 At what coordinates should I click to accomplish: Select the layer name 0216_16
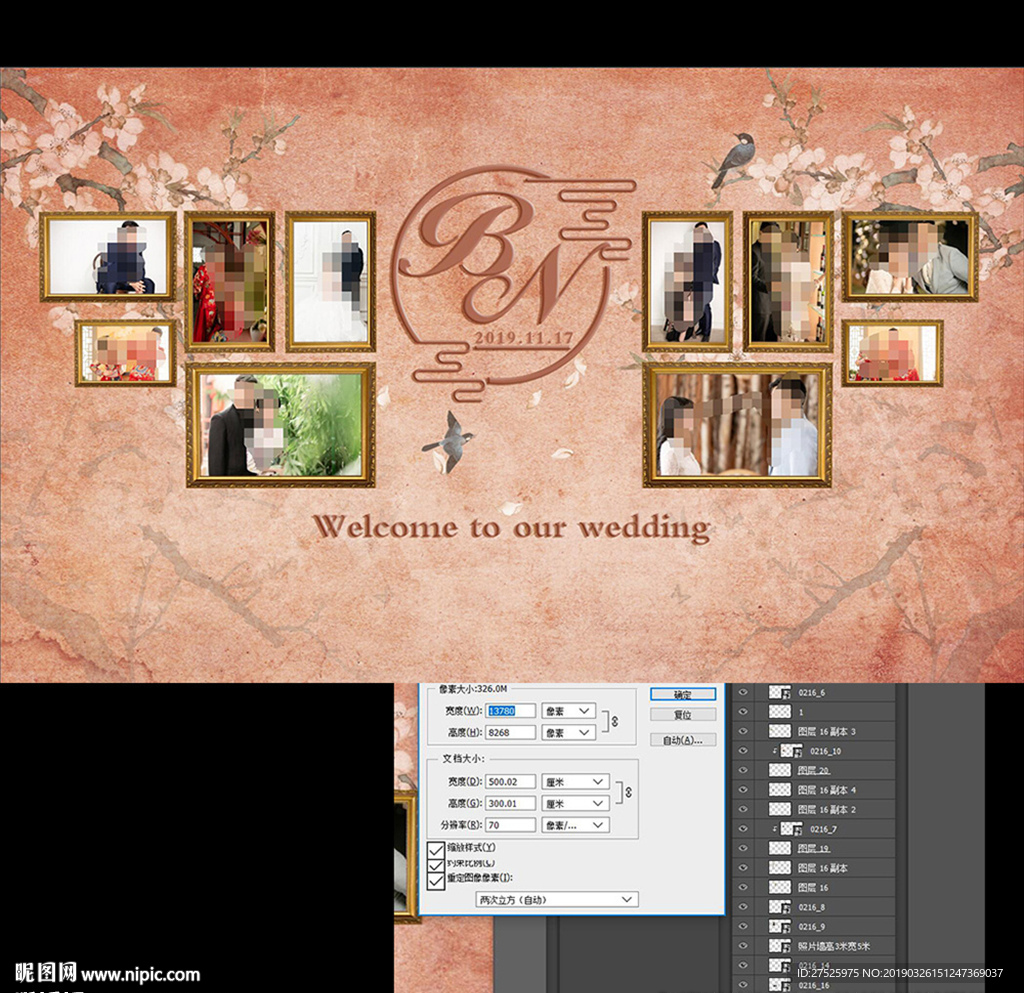tap(814, 985)
